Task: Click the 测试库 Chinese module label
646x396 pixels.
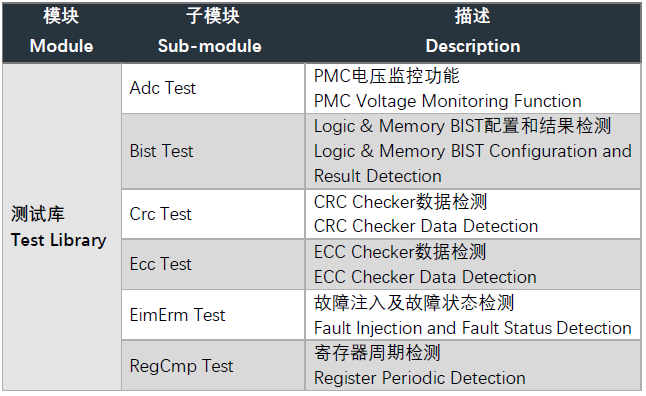Action: pos(37,214)
